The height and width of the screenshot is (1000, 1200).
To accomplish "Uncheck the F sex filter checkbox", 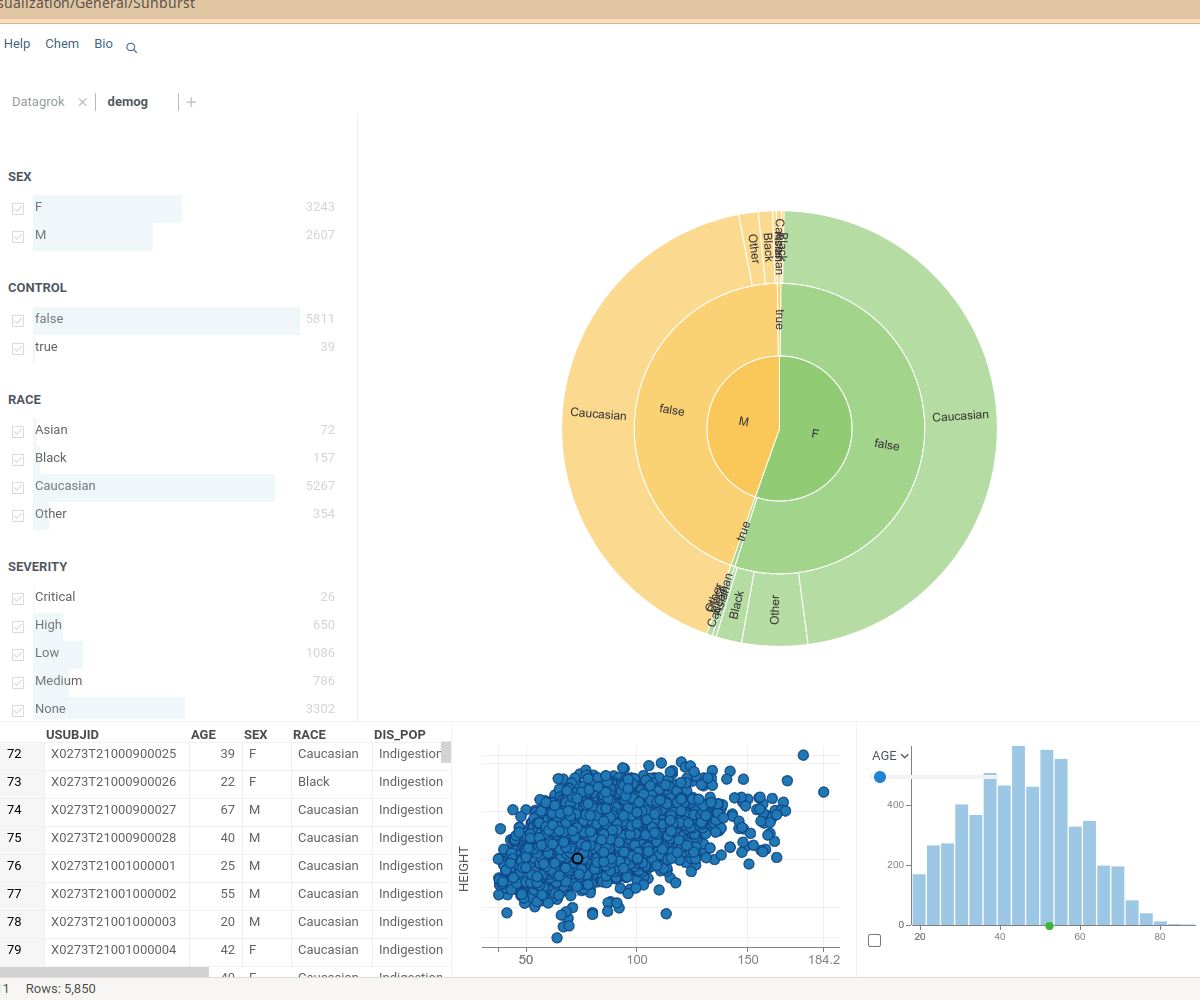I will pyautogui.click(x=18, y=209).
